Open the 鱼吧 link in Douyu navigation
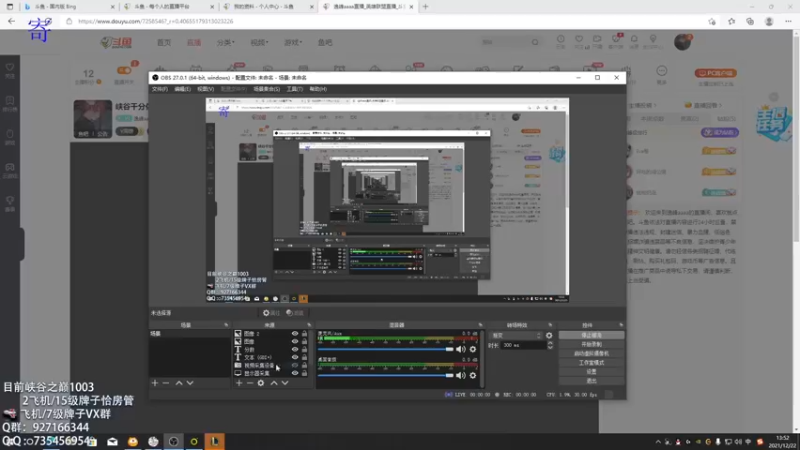This screenshot has height=450, width=800. tap(325, 42)
